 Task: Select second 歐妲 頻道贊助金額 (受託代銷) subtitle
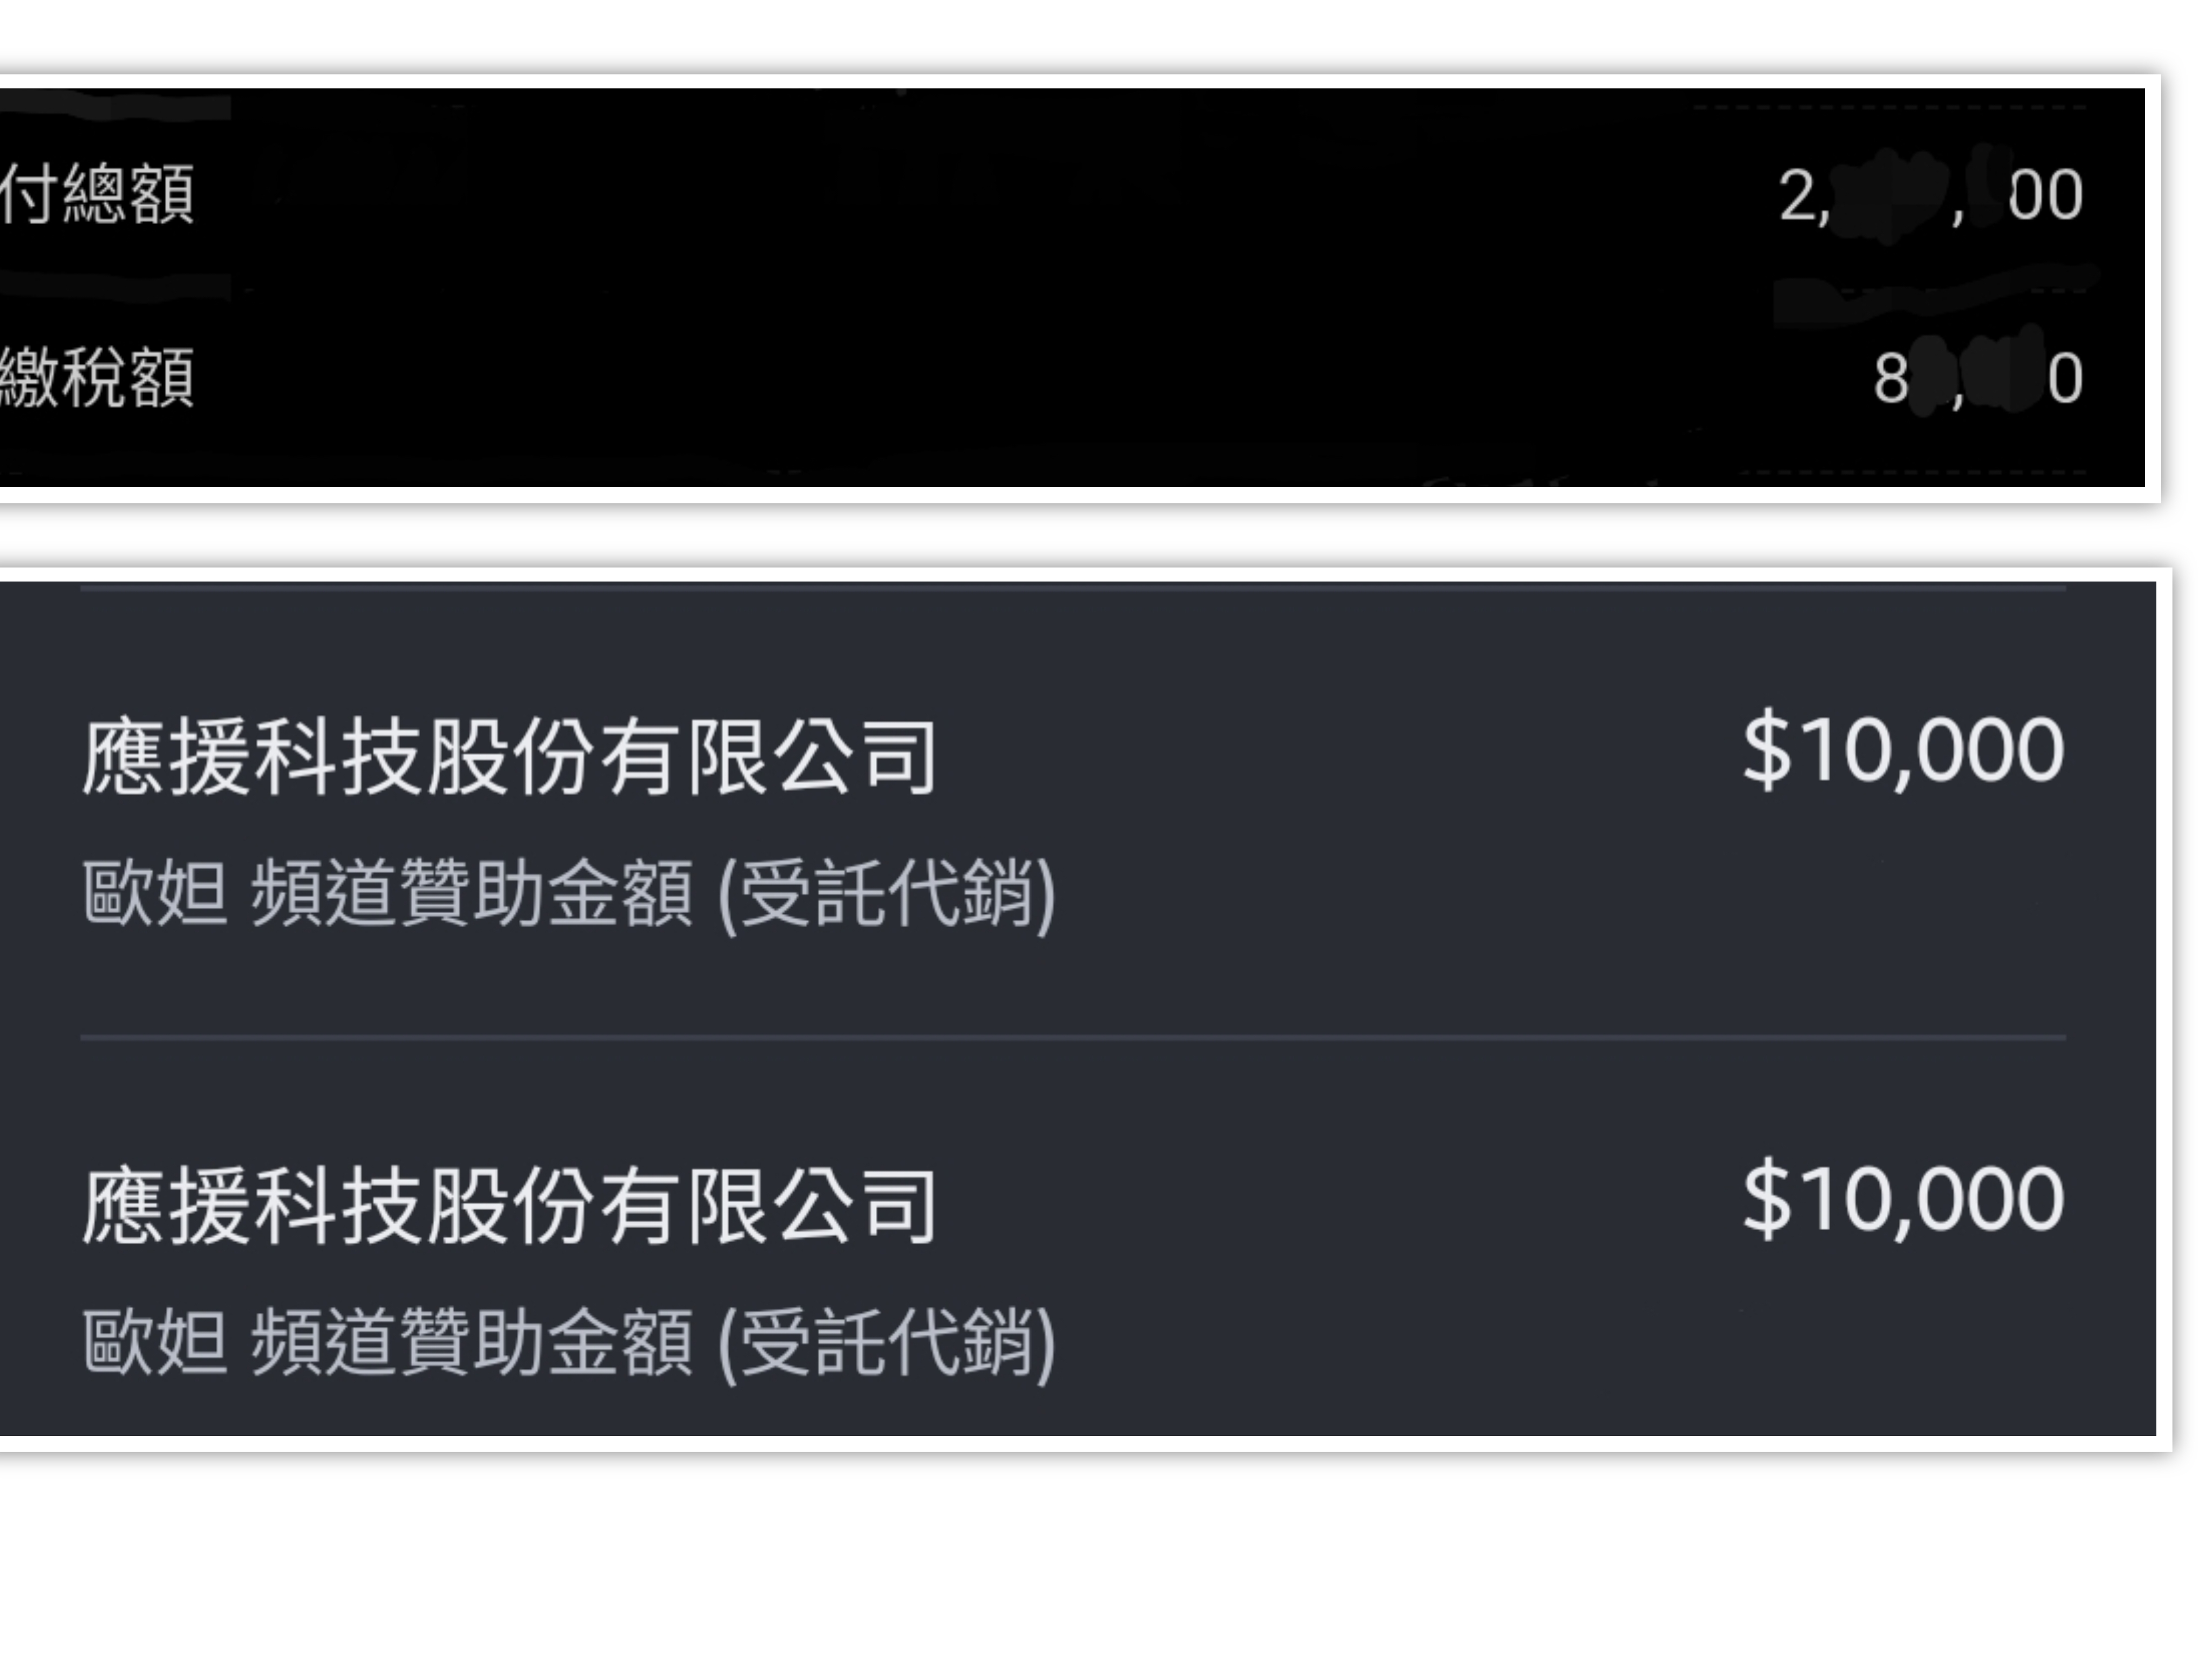tap(569, 1344)
